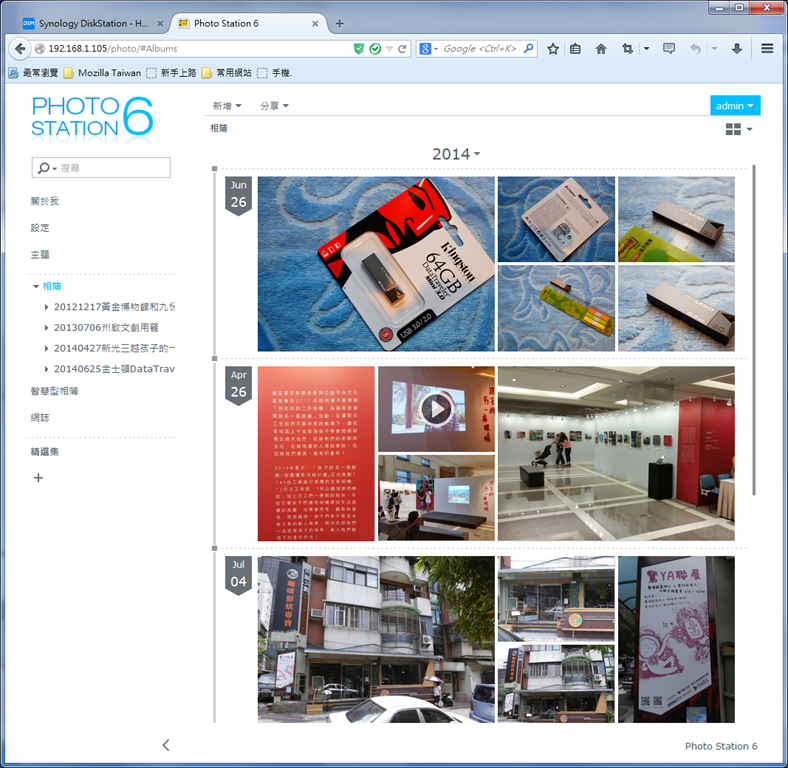This screenshot has width=788, height=768.
Task: Click the green shield icon in address bar
Action: click(x=359, y=49)
